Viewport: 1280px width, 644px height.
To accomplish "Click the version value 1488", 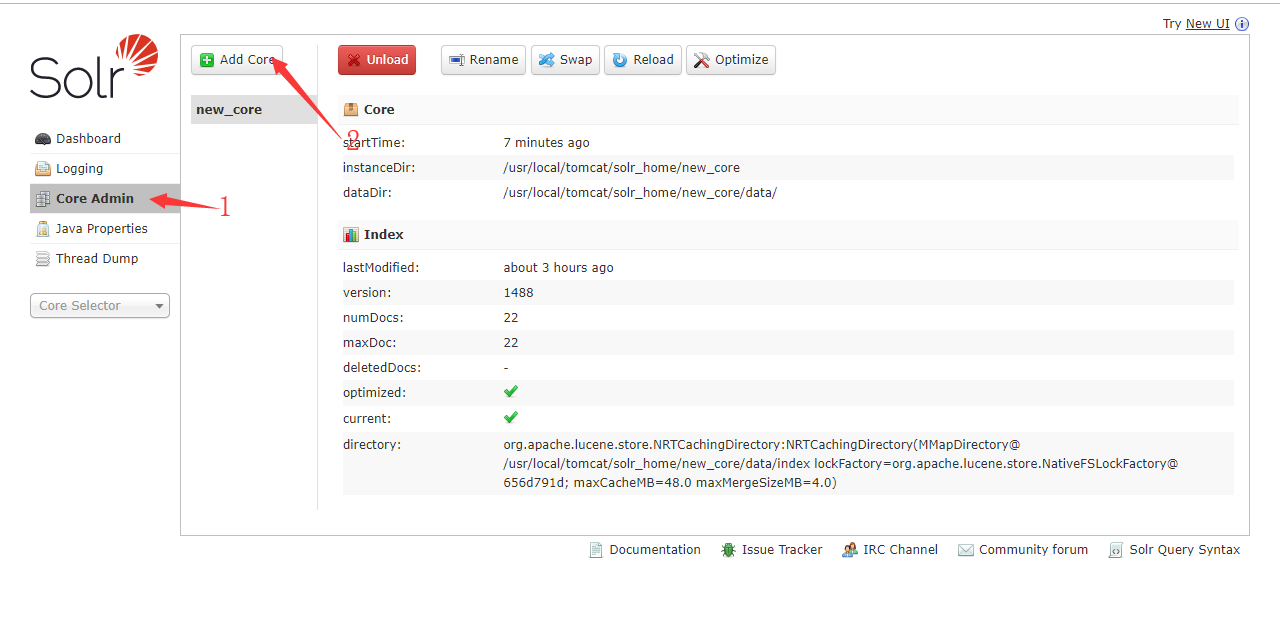I will [x=519, y=293].
